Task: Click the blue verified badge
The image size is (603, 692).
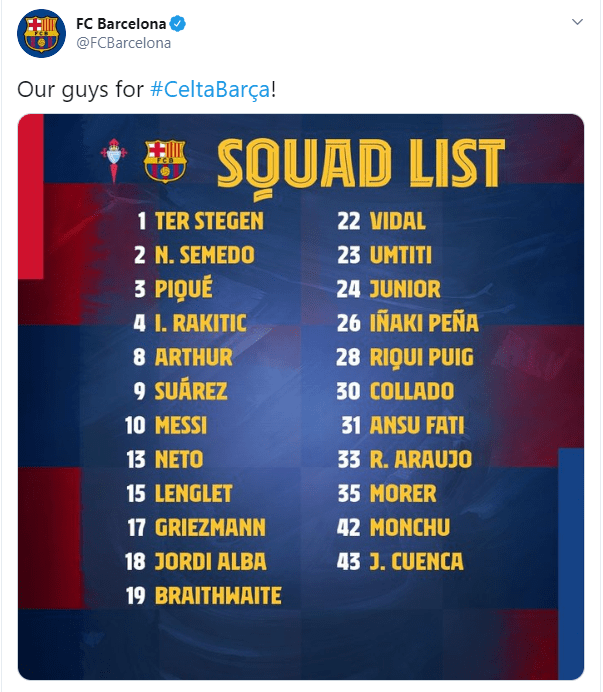Action: pos(178,24)
